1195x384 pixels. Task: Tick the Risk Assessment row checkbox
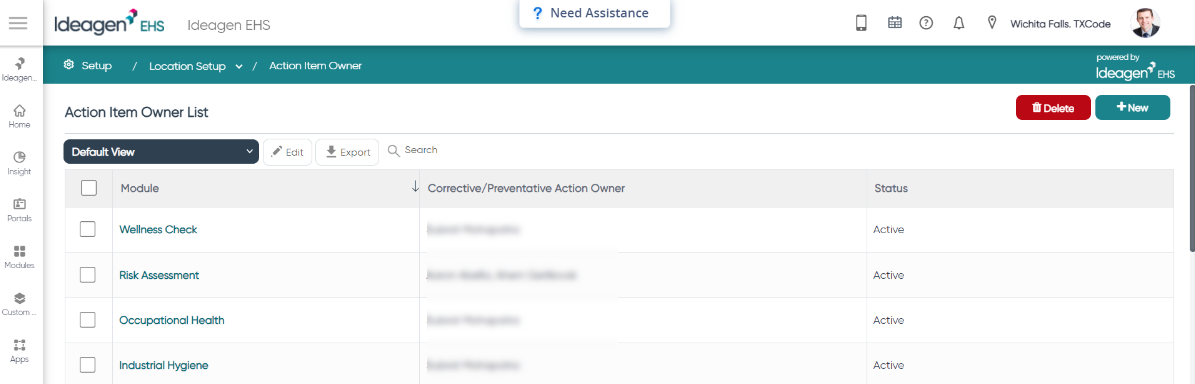88,275
